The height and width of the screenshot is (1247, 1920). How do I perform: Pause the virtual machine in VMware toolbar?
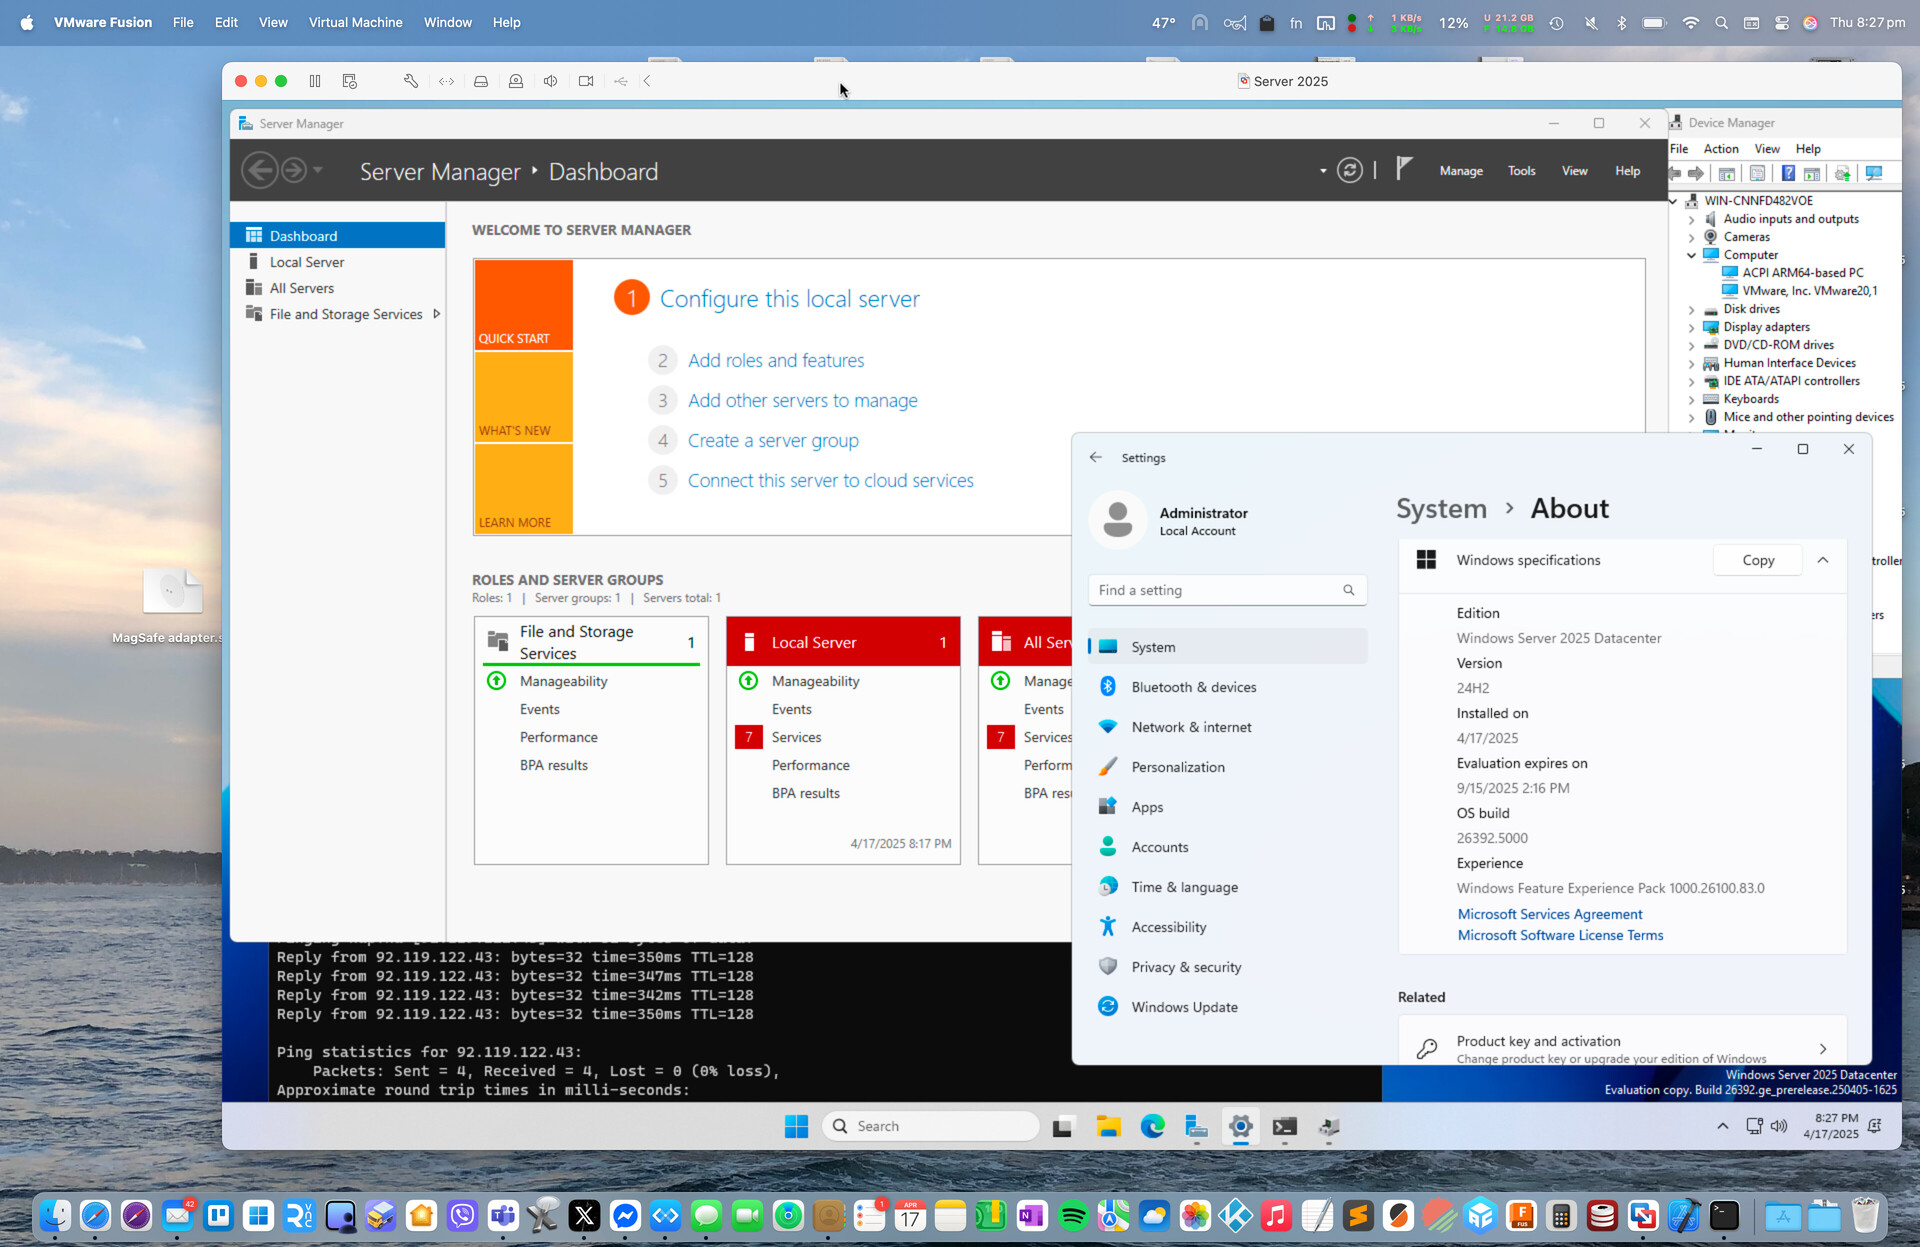click(x=315, y=81)
